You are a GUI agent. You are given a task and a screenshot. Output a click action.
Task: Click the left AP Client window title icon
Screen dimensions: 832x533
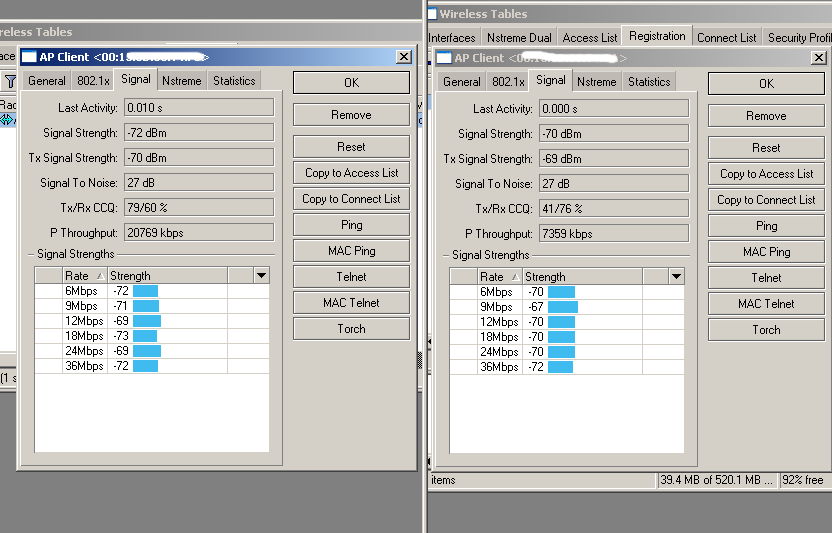coord(29,57)
